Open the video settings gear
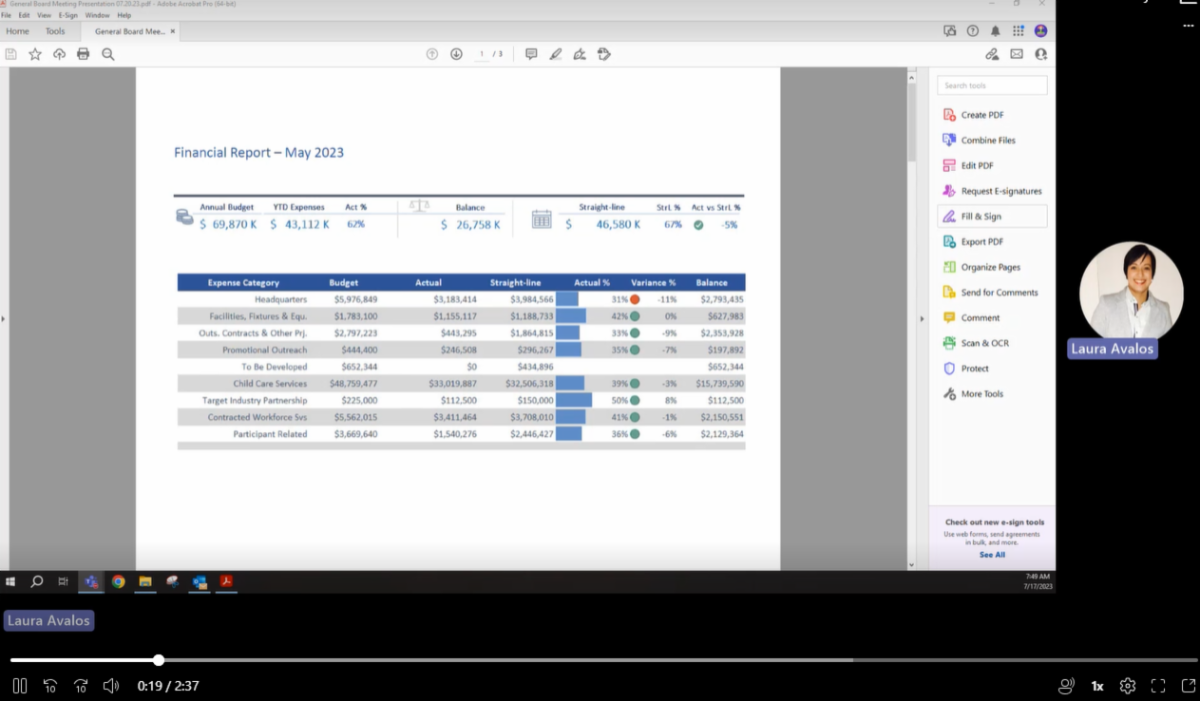Image resolution: width=1200 pixels, height=701 pixels. (x=1128, y=686)
